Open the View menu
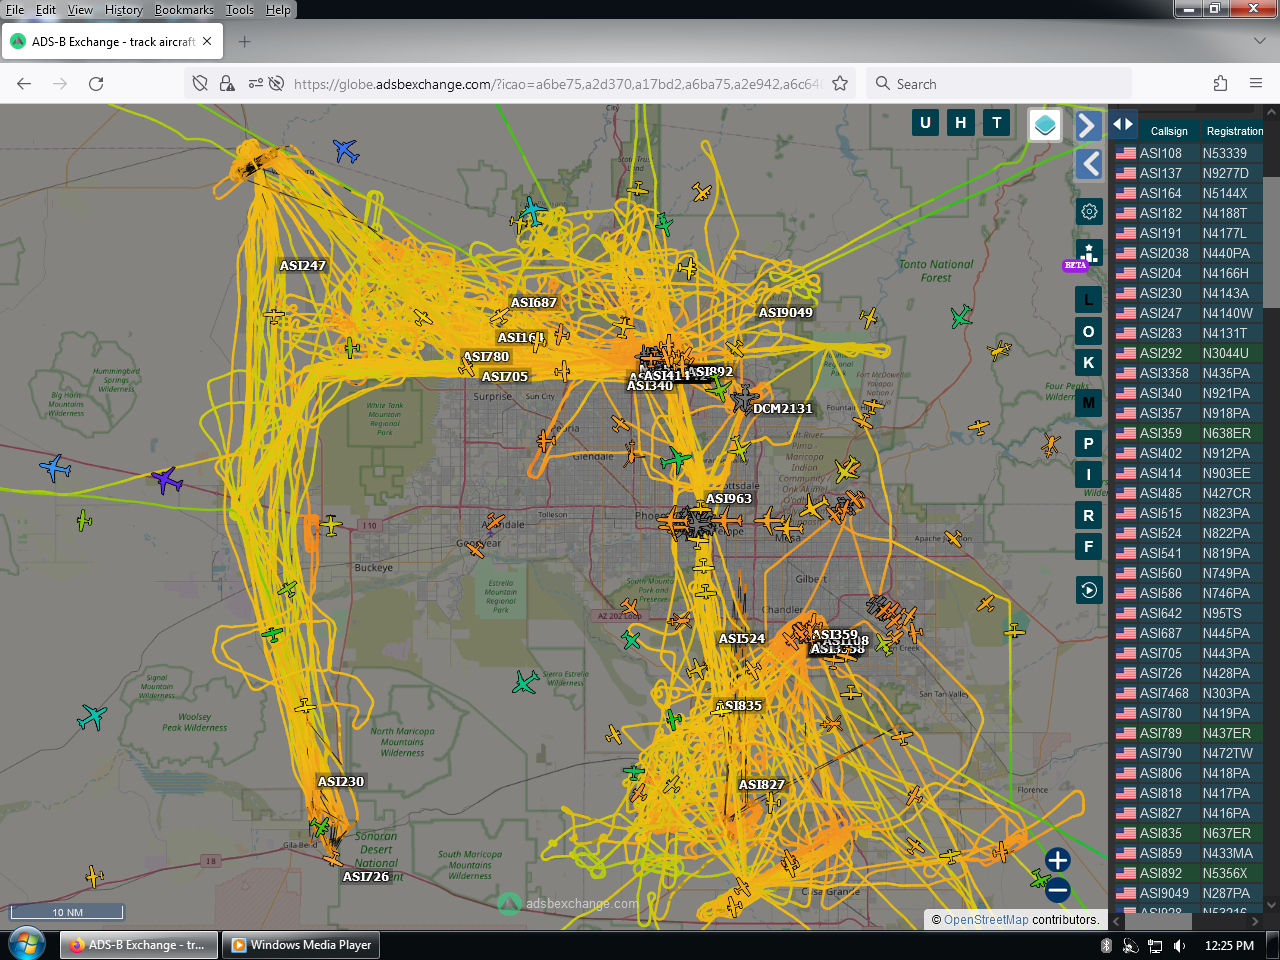The image size is (1280, 960). pos(80,10)
